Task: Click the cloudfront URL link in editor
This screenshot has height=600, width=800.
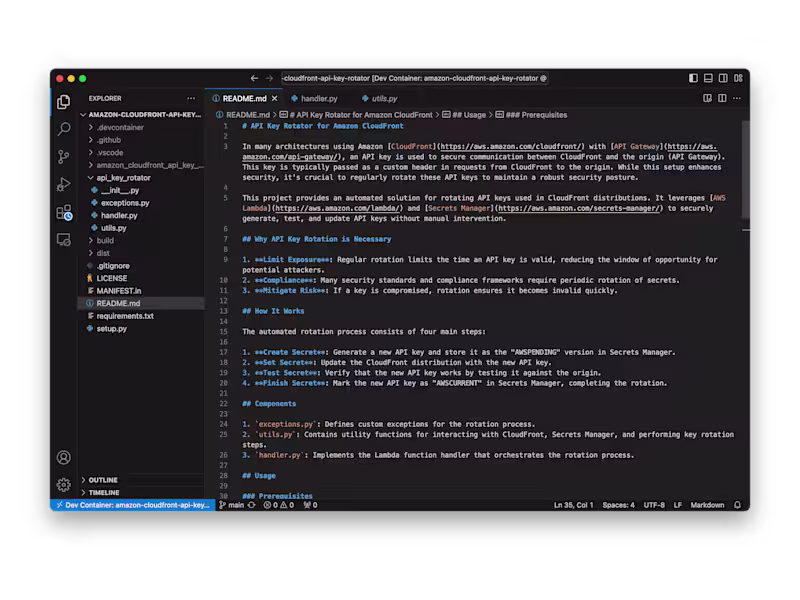Action: click(x=511, y=146)
